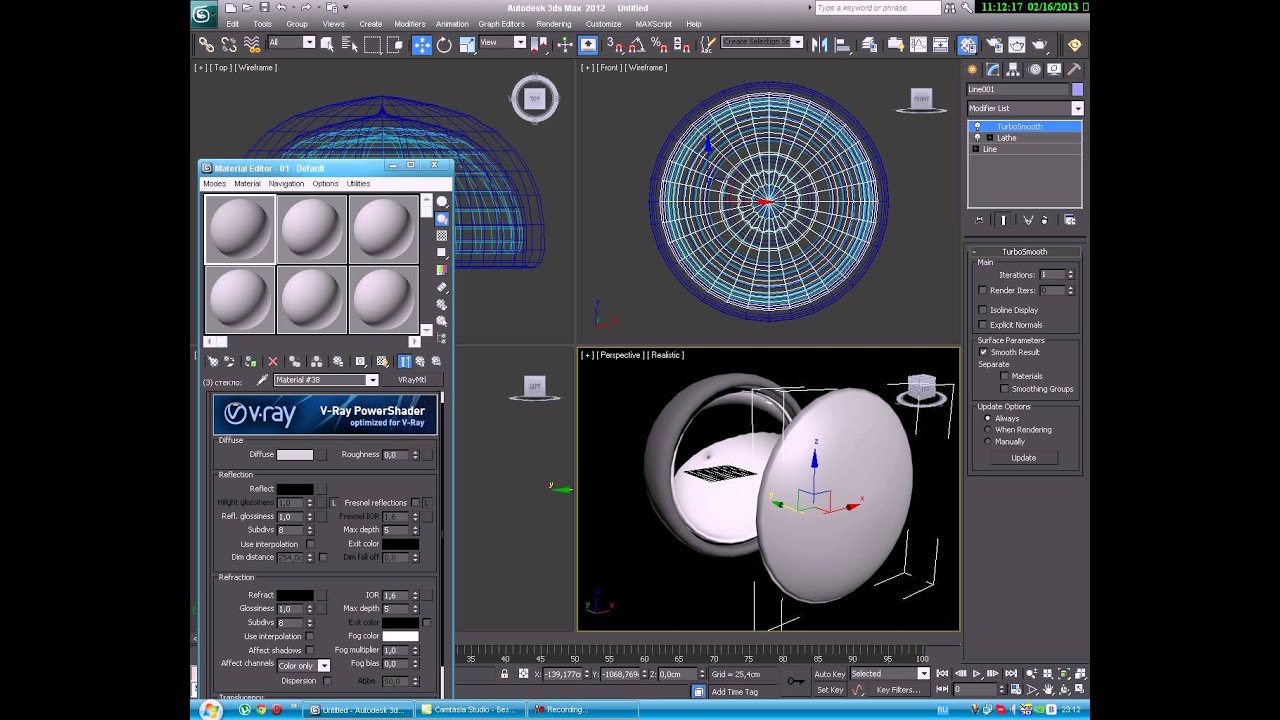Toggle the 3D Snaps icon
Image resolution: width=1280 pixels, height=720 pixels.
tap(615, 44)
